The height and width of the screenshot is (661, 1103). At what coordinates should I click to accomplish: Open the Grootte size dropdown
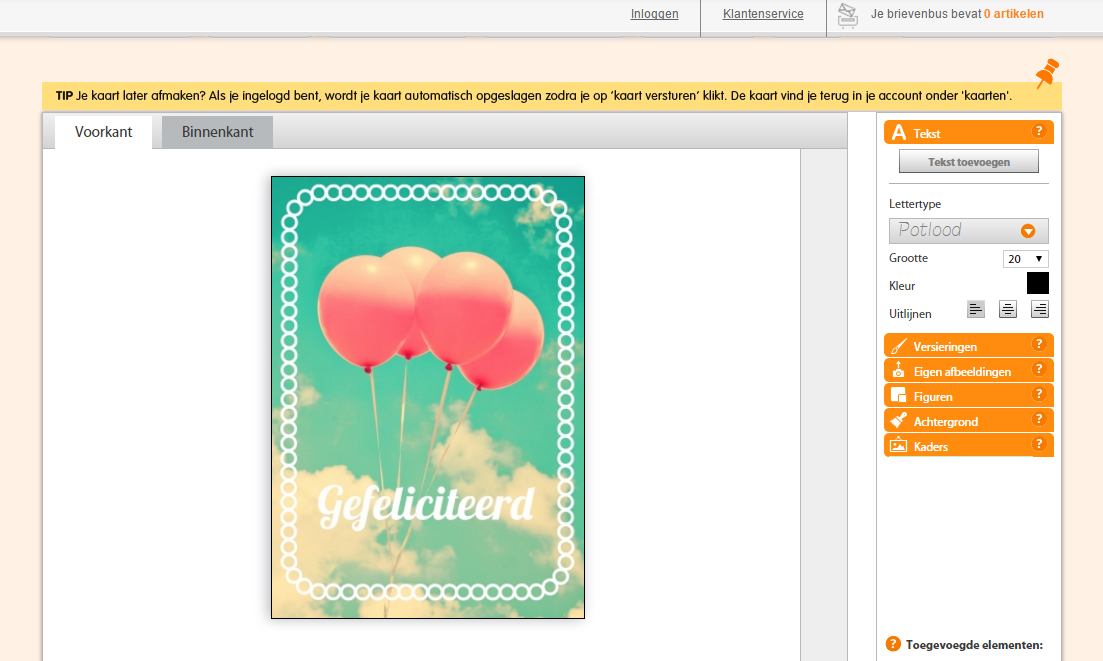(x=1025, y=259)
